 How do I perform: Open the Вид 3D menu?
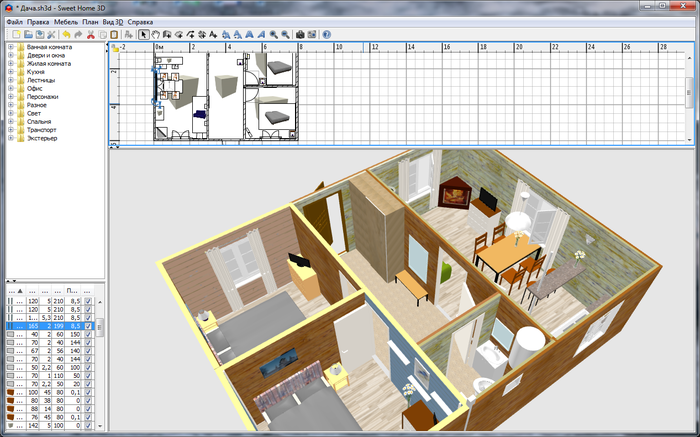click(113, 20)
